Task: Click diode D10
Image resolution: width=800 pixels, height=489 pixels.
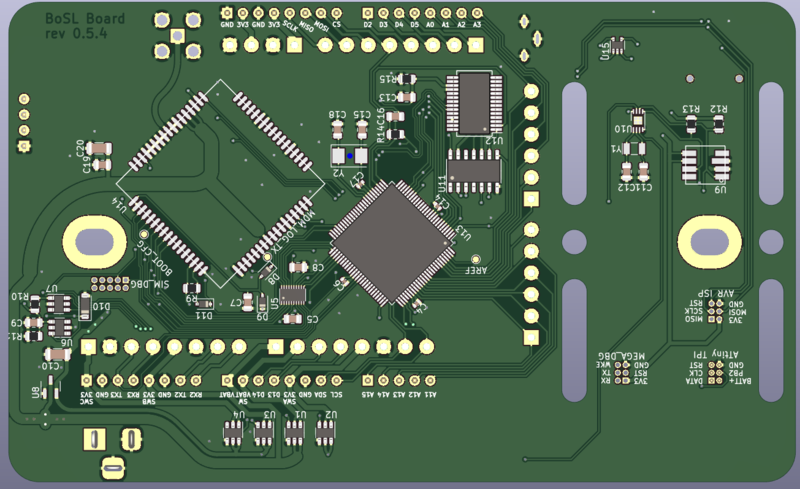Action: [85, 307]
